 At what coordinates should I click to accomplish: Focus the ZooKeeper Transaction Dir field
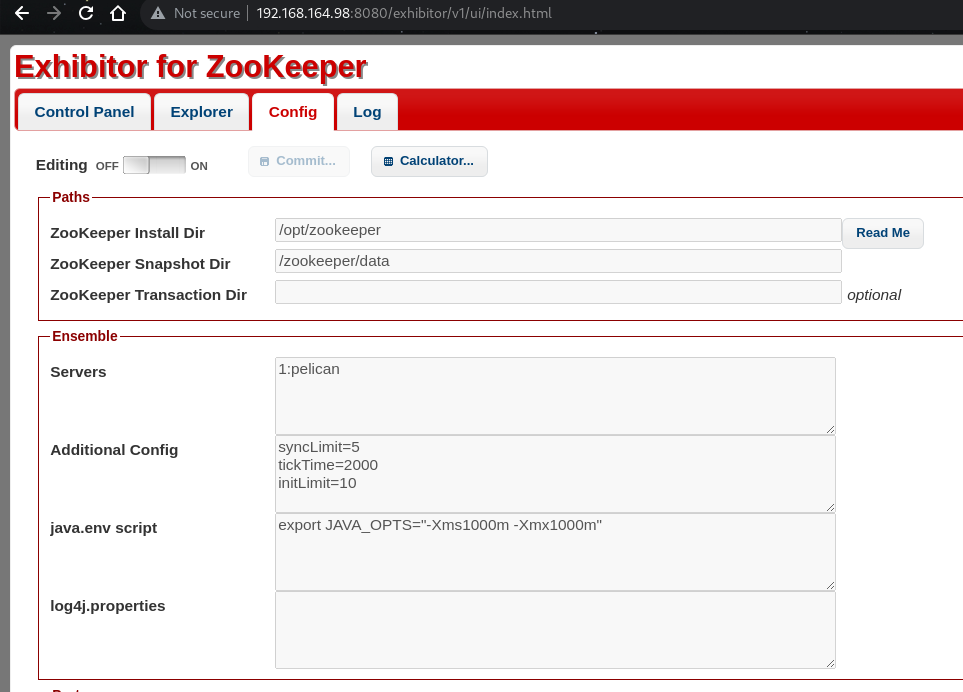pos(558,292)
